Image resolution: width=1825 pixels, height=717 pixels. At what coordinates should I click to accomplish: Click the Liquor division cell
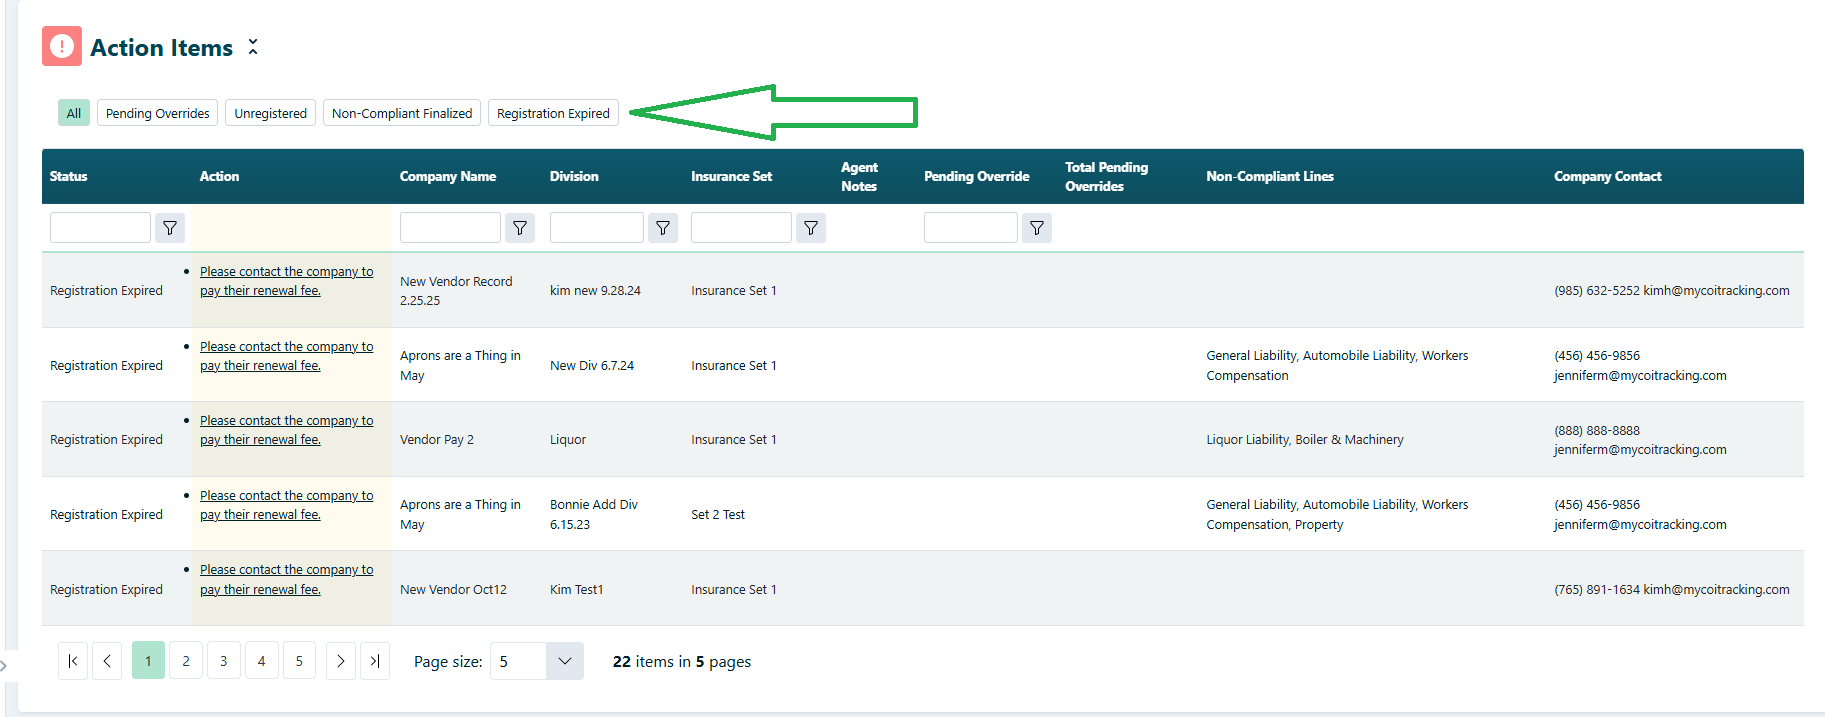(x=568, y=439)
